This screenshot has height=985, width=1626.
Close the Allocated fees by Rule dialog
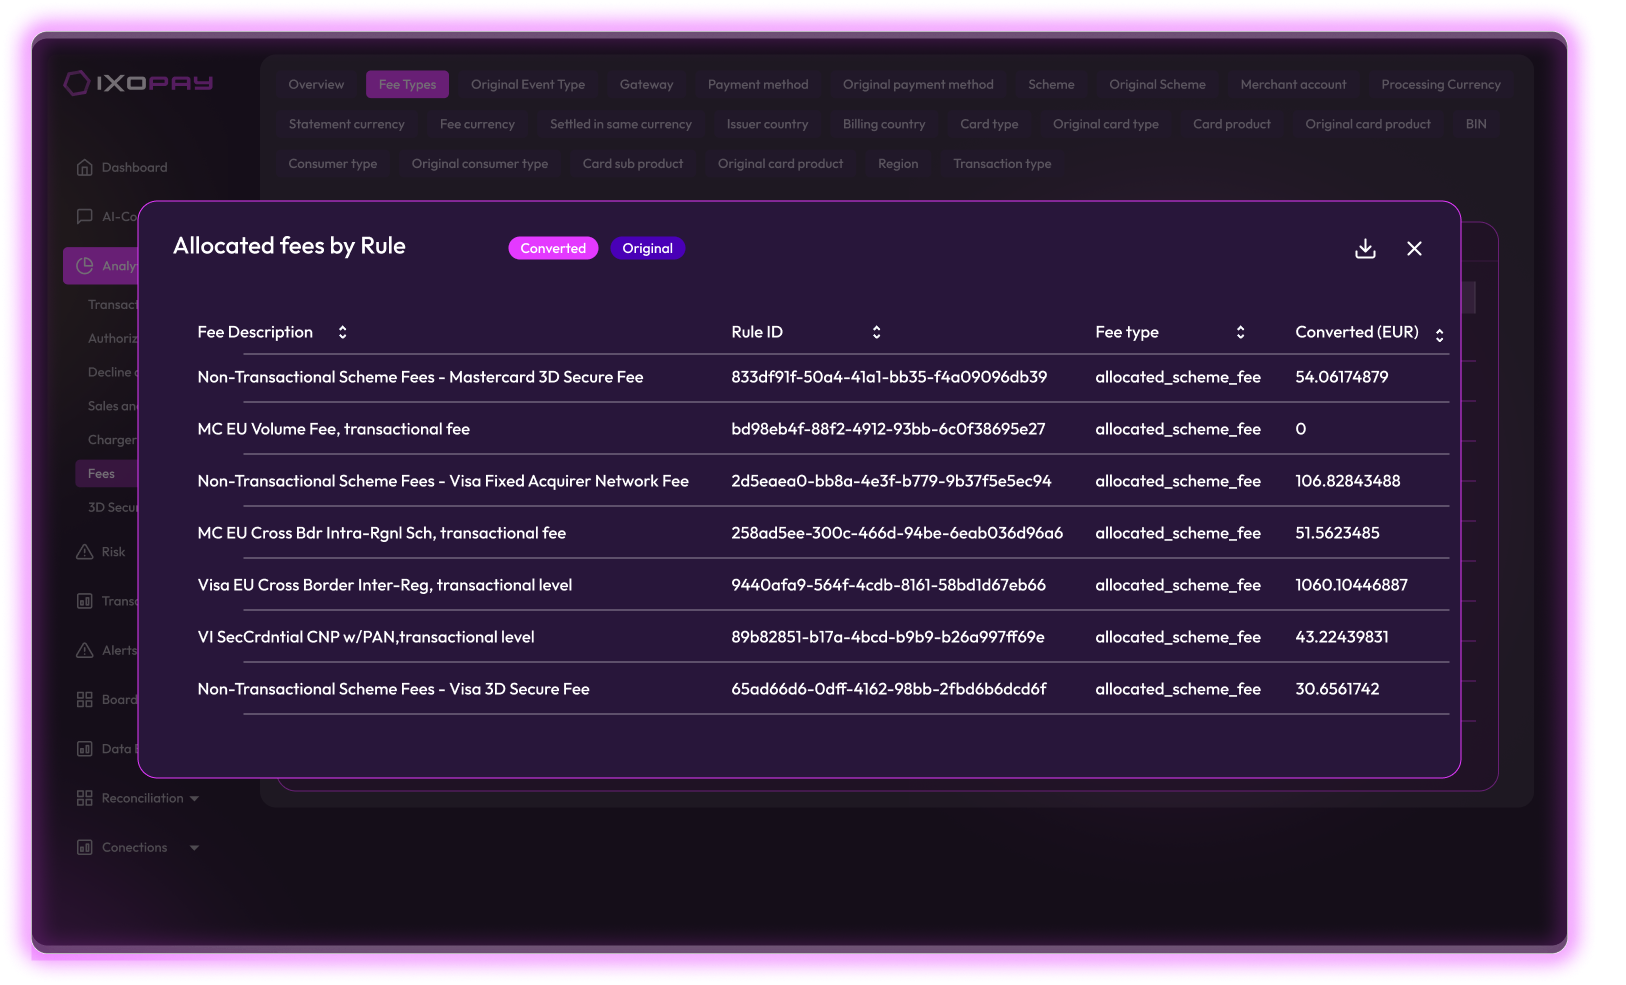(x=1414, y=249)
